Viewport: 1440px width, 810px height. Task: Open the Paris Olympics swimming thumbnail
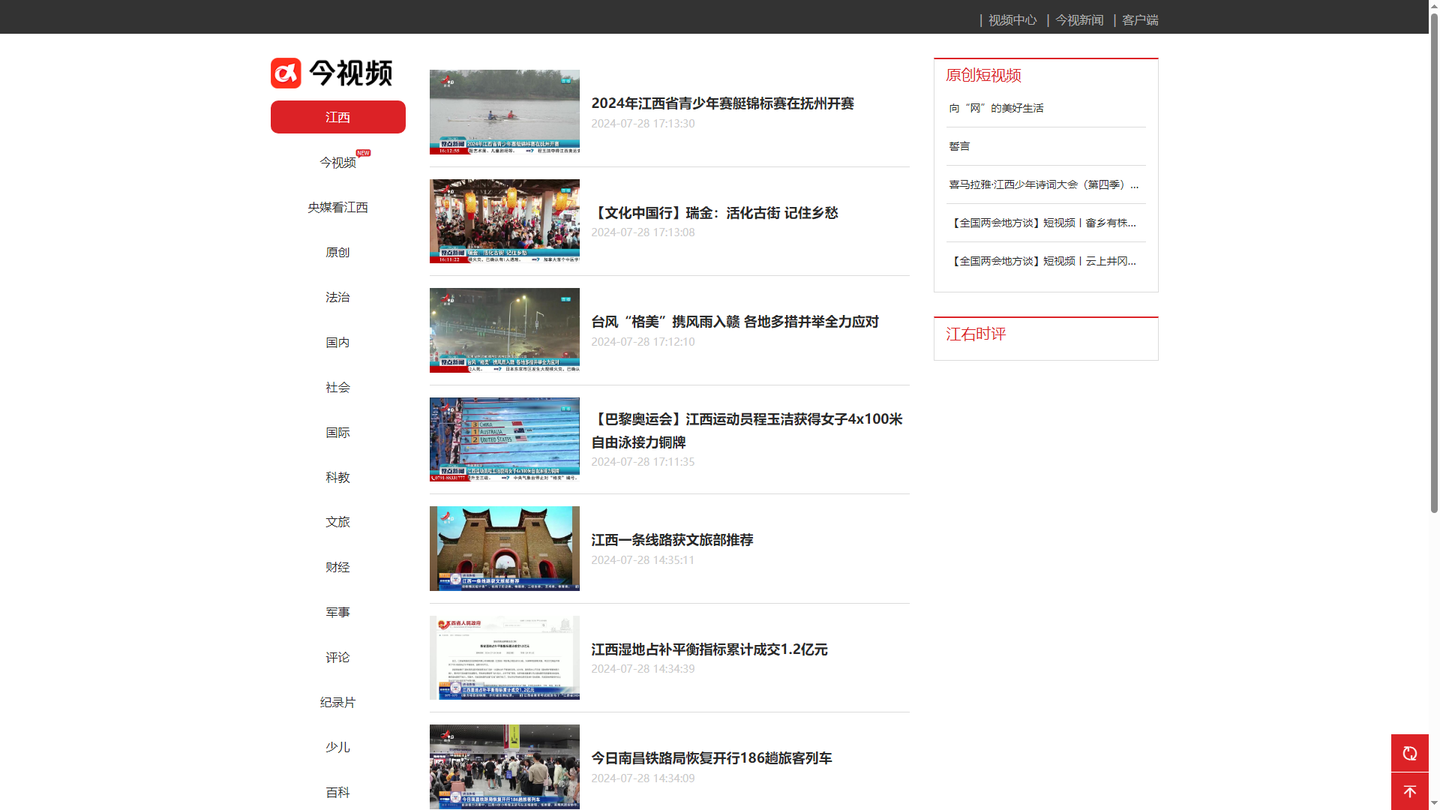(505, 439)
